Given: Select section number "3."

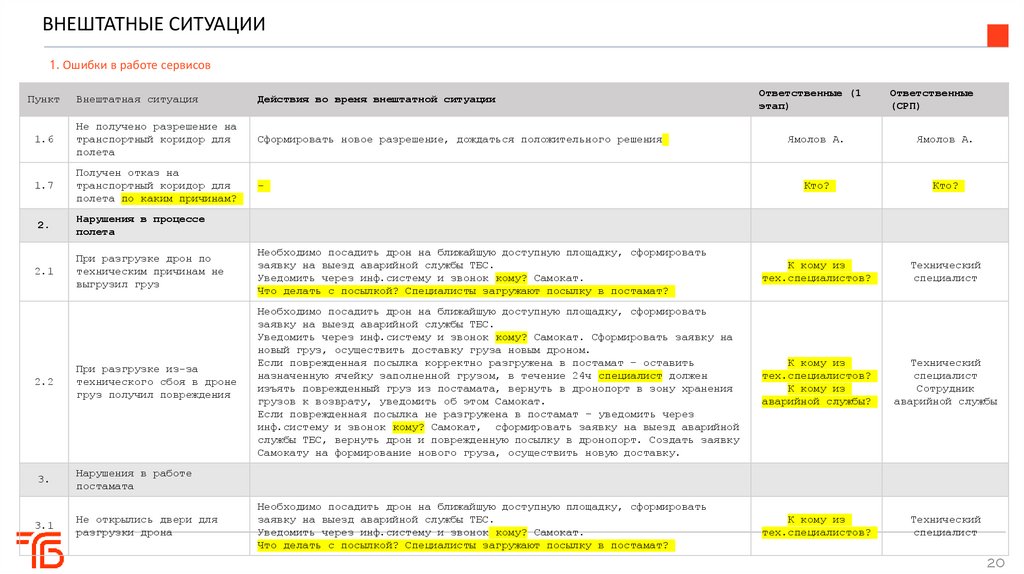Looking at the screenshot, I should (x=43, y=479).
